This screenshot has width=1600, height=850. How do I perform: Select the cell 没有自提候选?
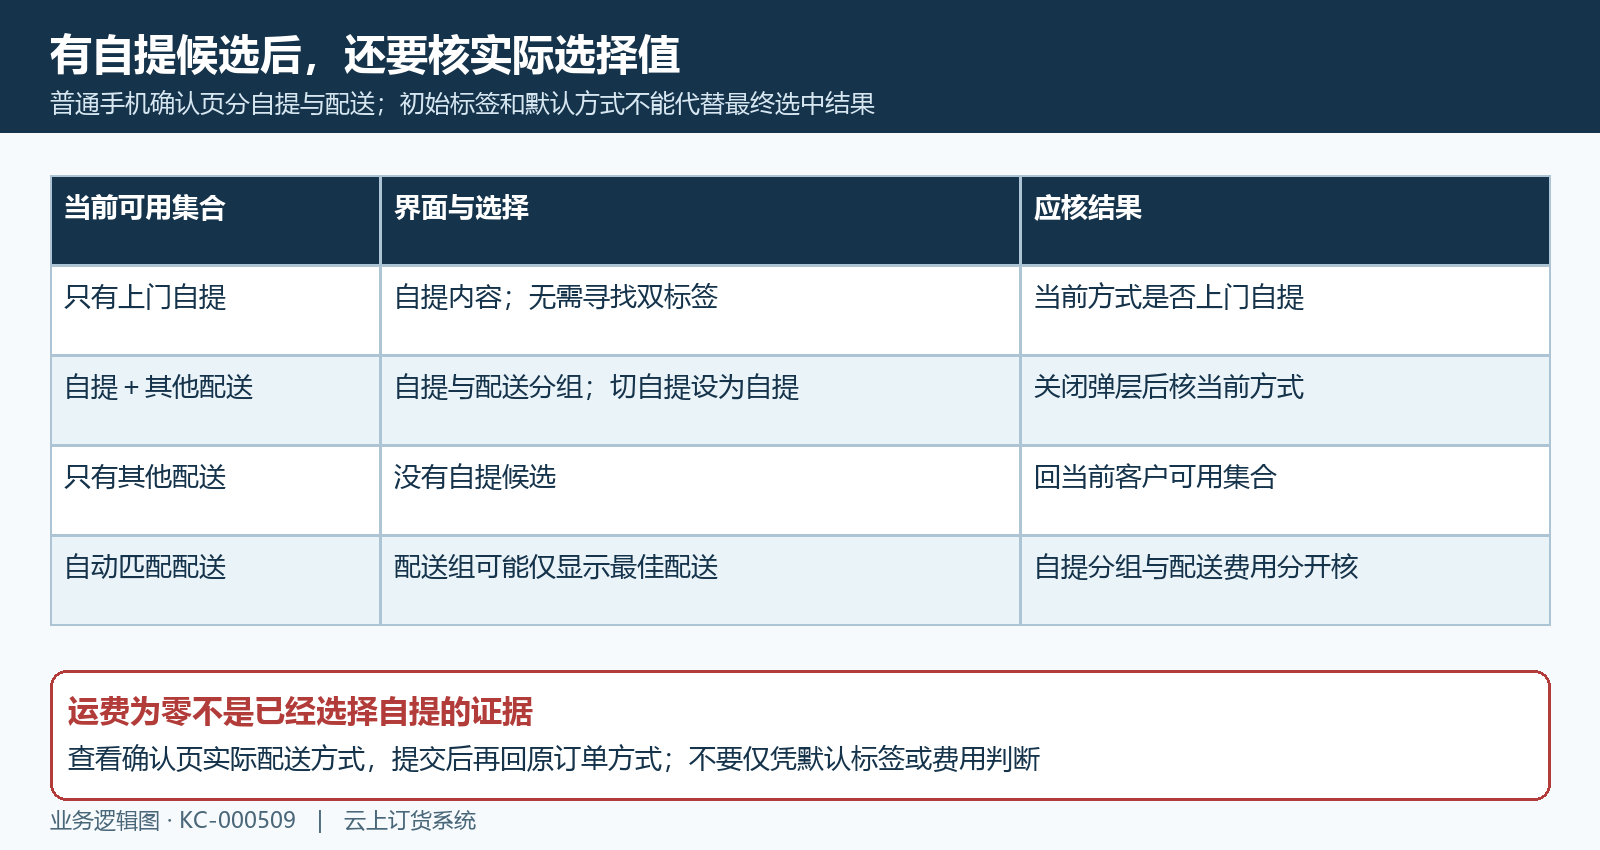700,491
